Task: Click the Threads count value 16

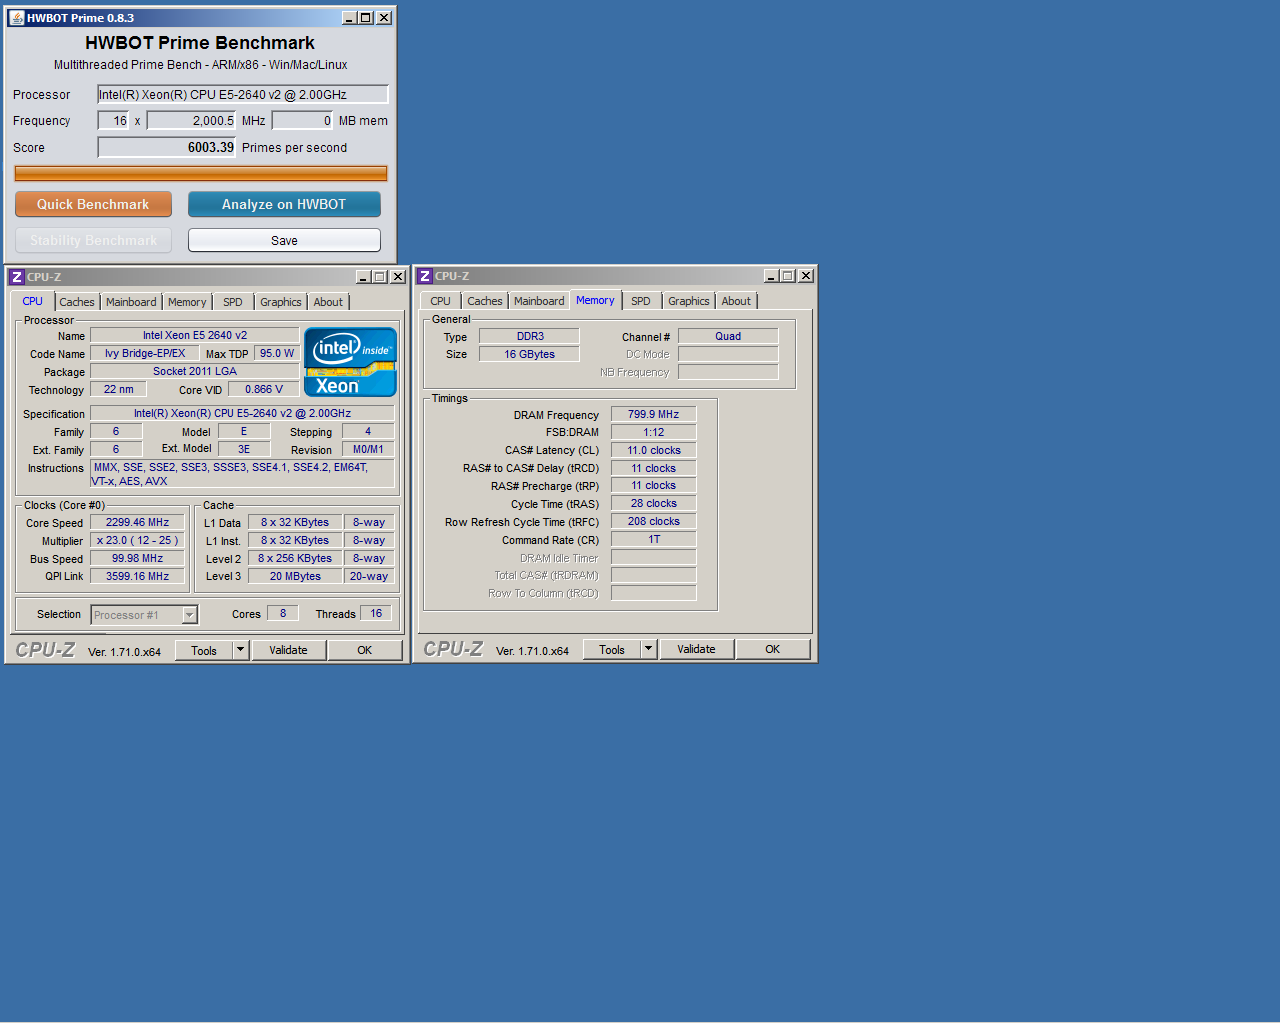Action: 376,613
